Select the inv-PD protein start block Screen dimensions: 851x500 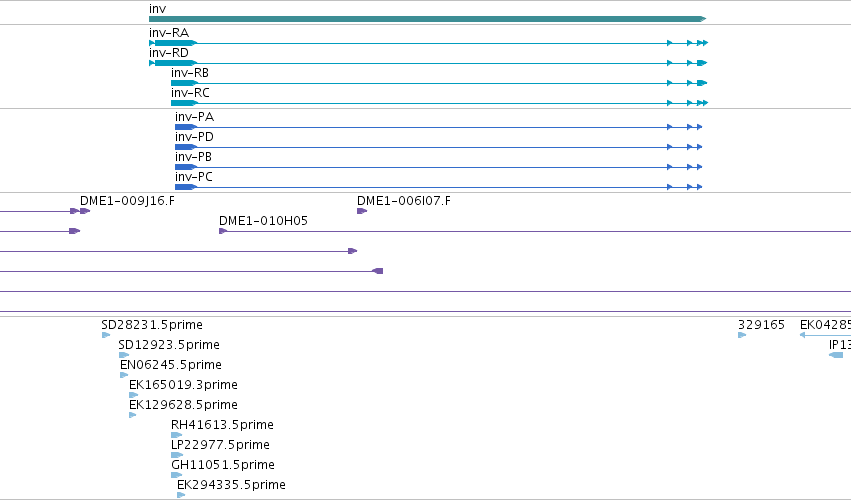[x=186, y=147]
